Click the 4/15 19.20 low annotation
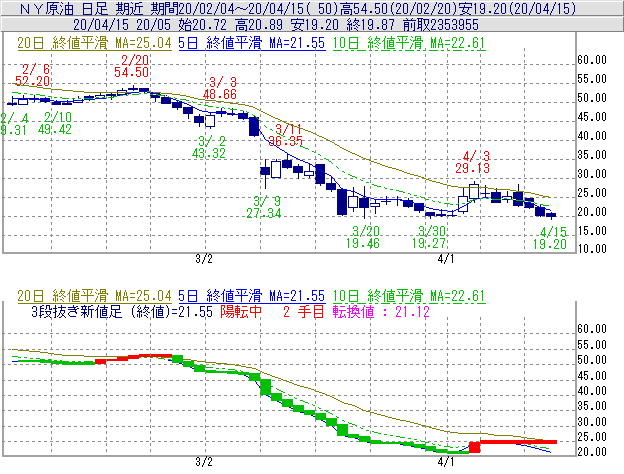Screen dimensions: 624x474 point(550,238)
